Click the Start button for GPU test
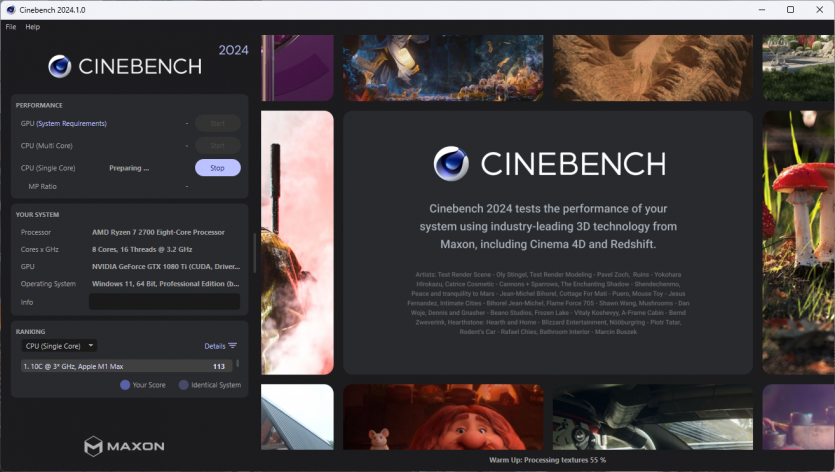 [x=217, y=124]
